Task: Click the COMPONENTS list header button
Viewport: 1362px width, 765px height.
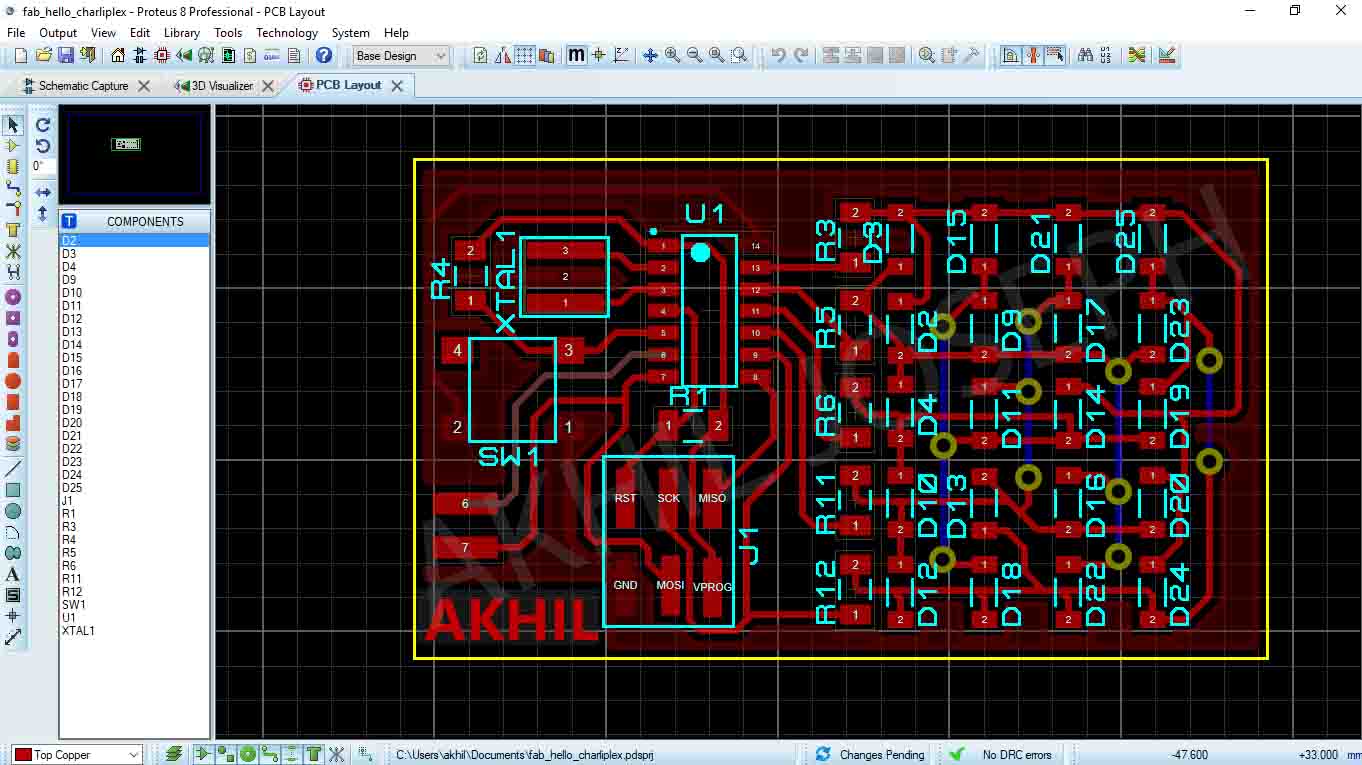Action: click(x=145, y=222)
